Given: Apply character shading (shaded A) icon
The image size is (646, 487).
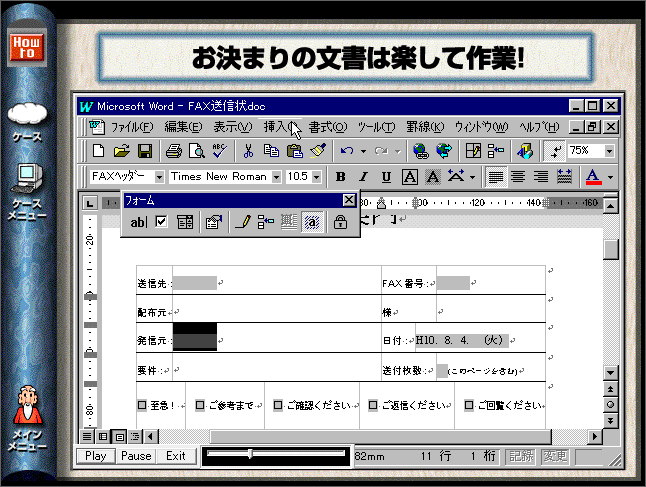Looking at the screenshot, I should pos(433,177).
